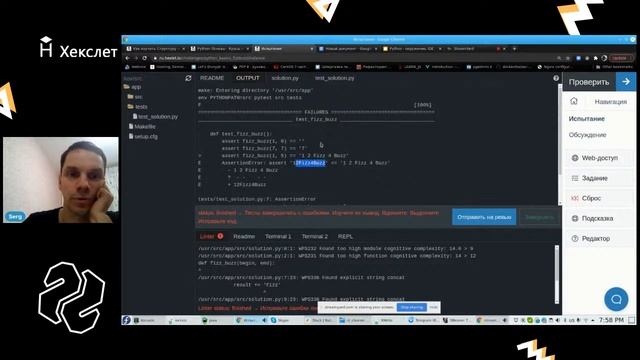The image size is (640, 360).
Task: Click the browser back arrow
Action: pos(127,58)
